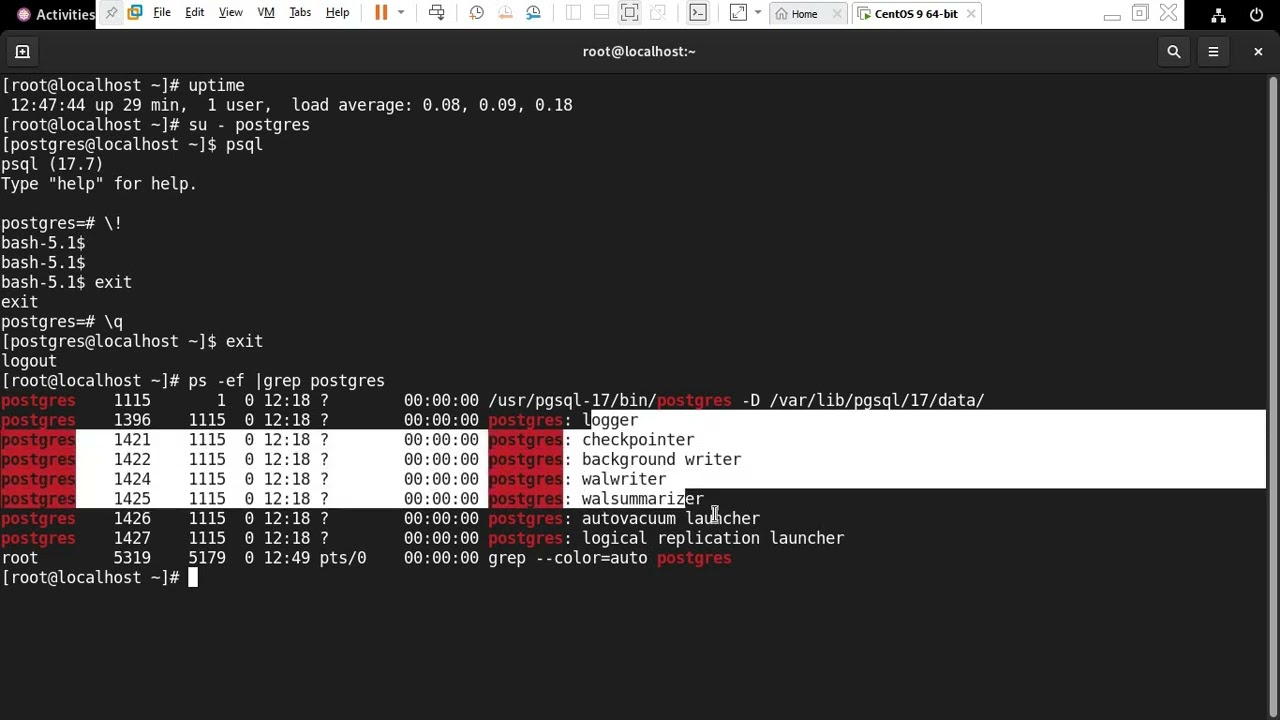Open the GNOME power menu icon
Screen dimensions: 1280x720
tap(1256, 14)
